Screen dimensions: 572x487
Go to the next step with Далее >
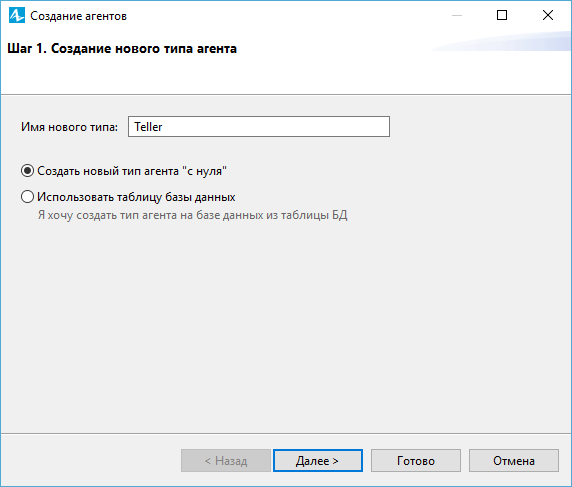(318, 461)
